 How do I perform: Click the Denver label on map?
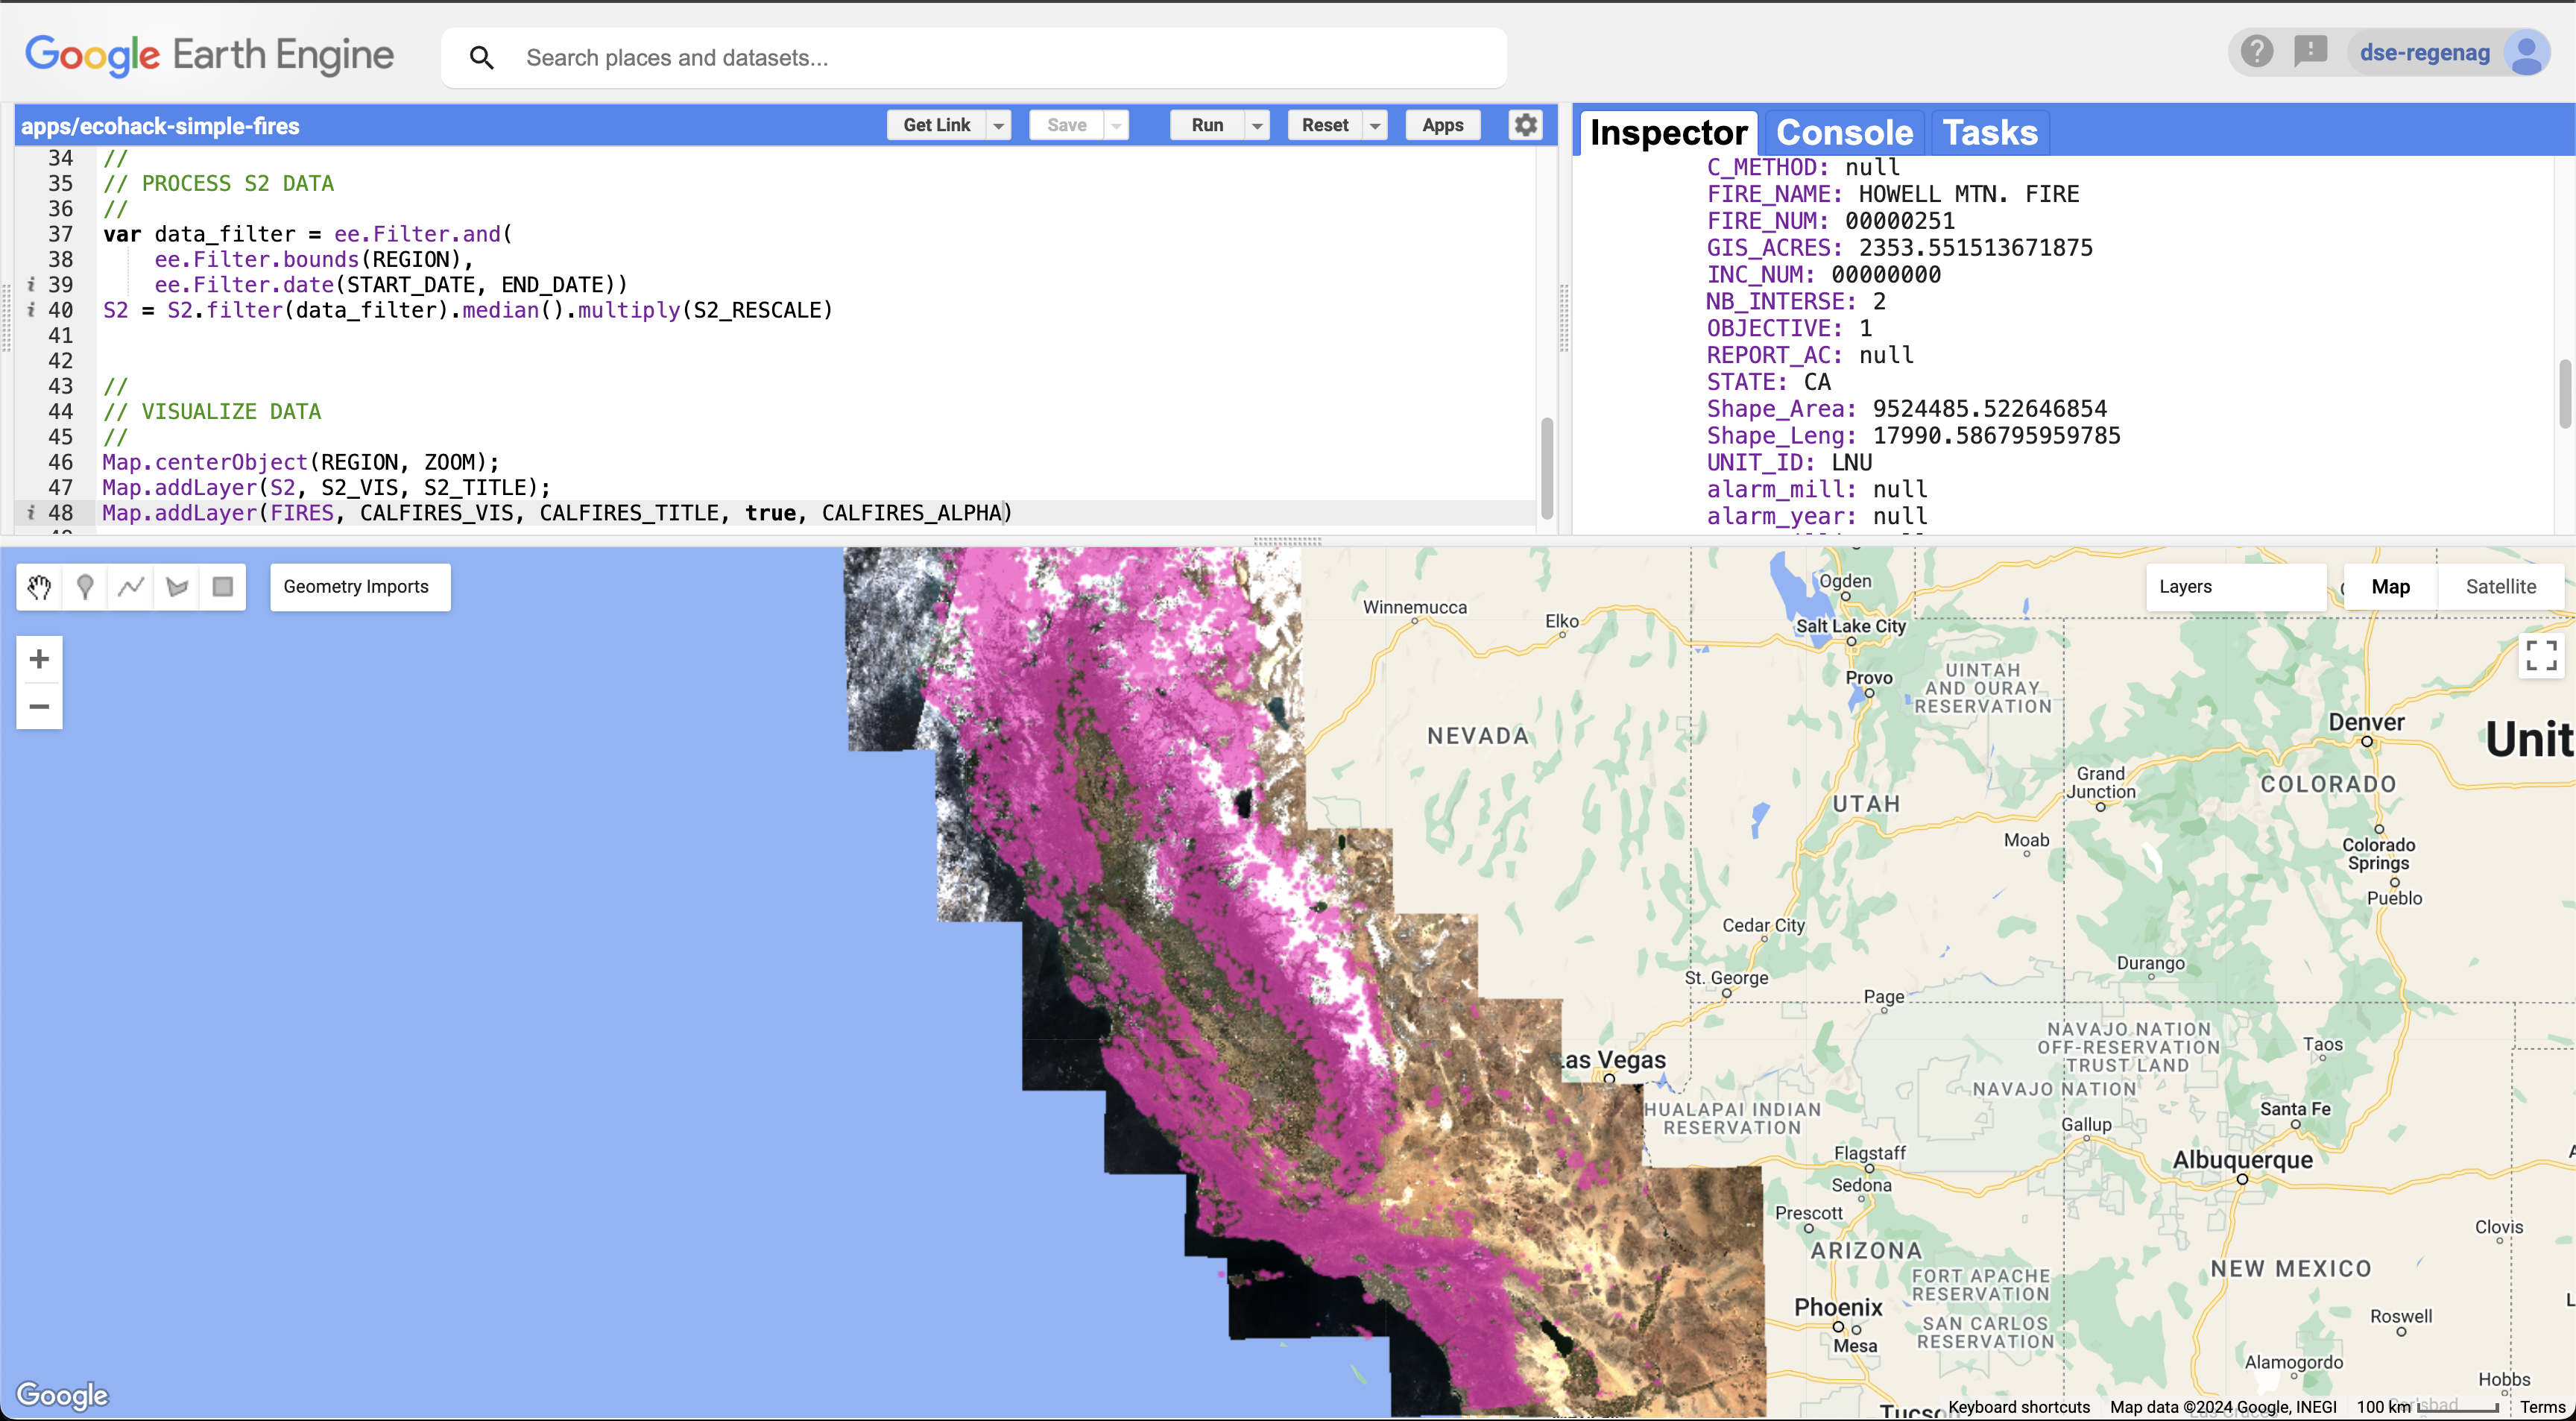click(2366, 722)
